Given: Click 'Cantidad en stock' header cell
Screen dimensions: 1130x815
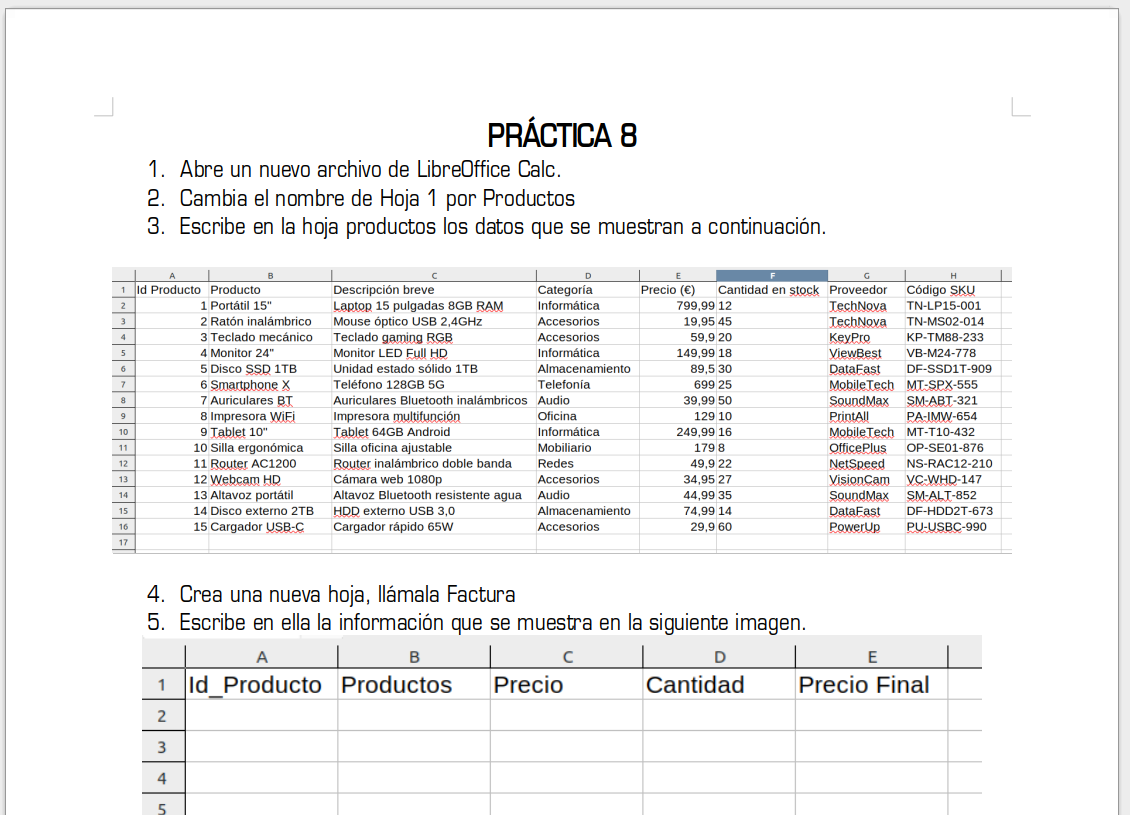Looking at the screenshot, I should click(768, 290).
